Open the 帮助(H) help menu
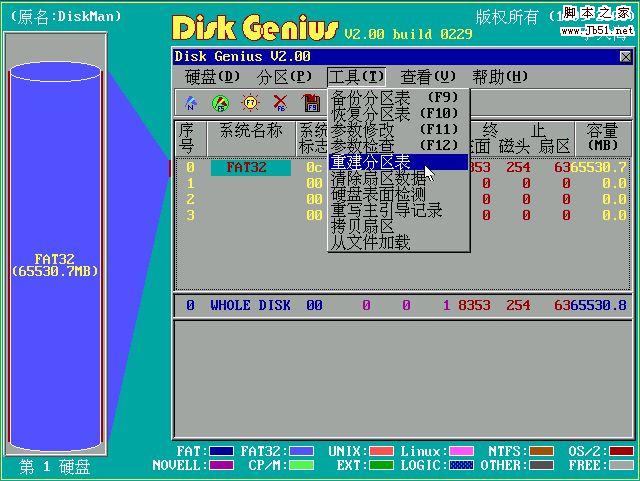The height and width of the screenshot is (481, 640). pyautogui.click(x=500, y=77)
